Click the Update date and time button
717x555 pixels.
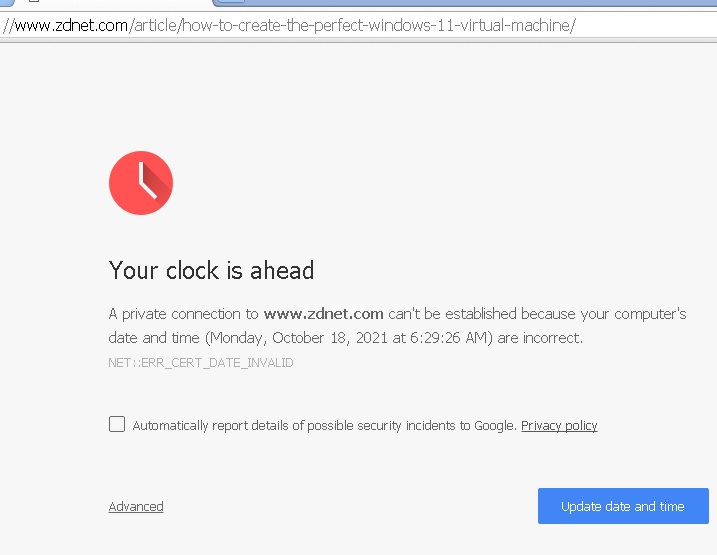[623, 506]
